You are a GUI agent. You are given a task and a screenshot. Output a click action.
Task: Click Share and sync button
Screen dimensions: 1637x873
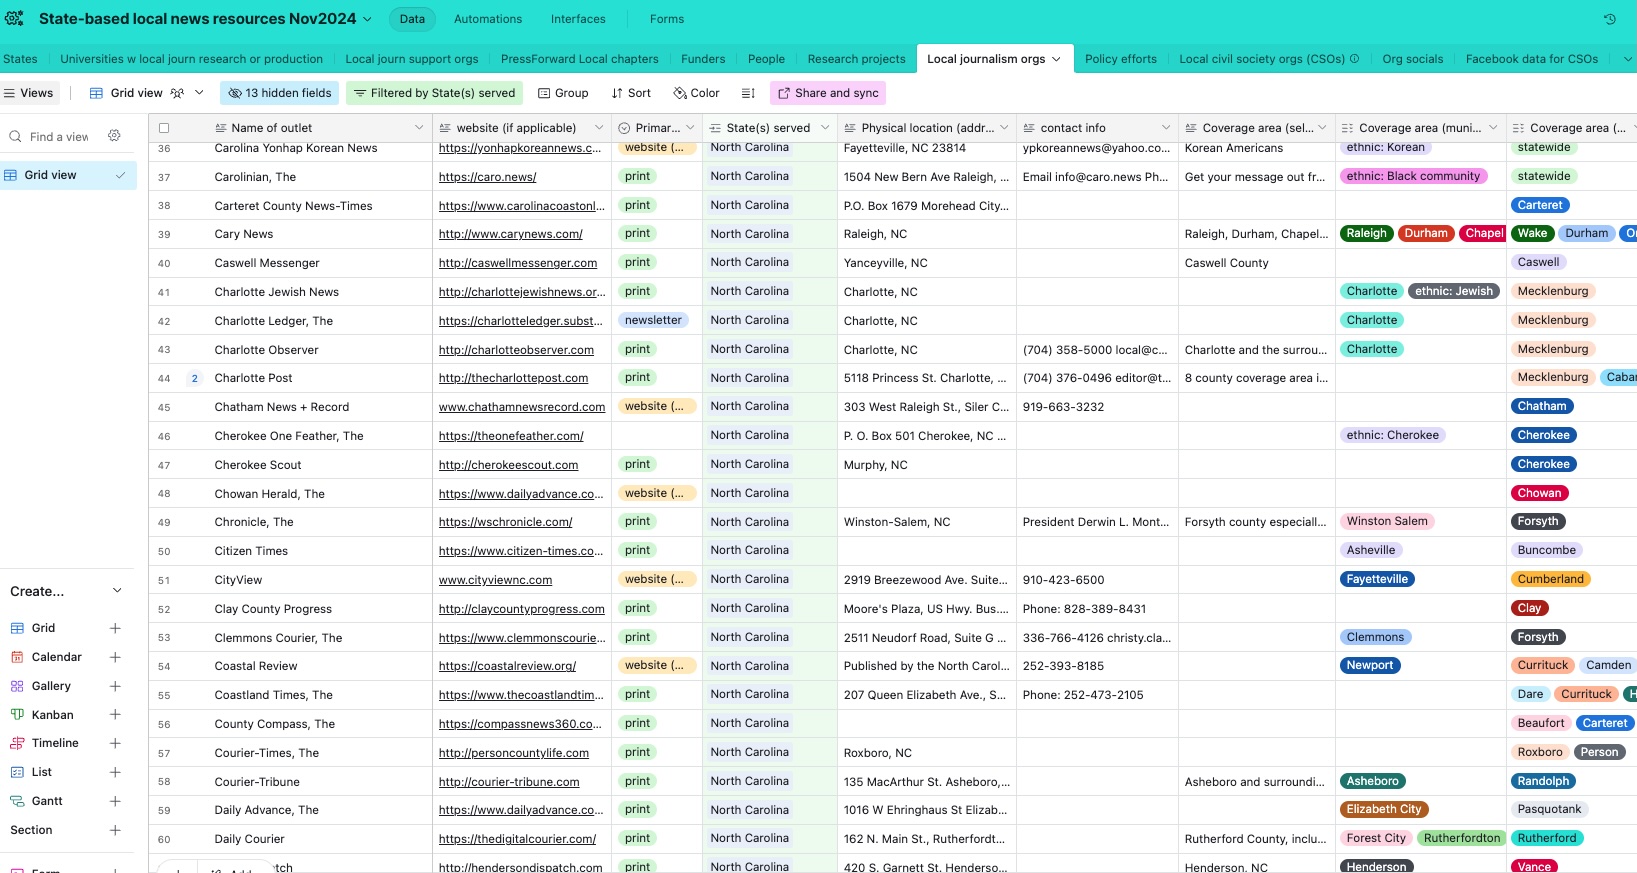pyautogui.click(x=827, y=93)
